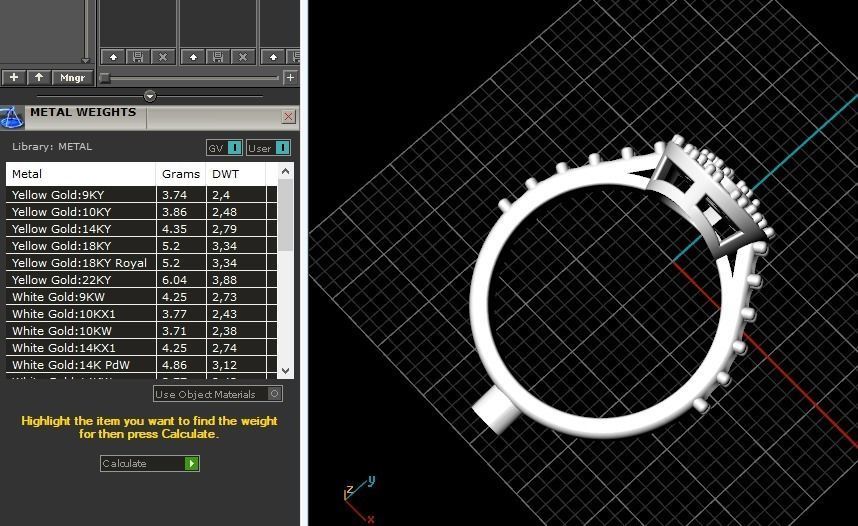Collapse panel with round down-arrow divider button
Viewport: 858px width, 526px height.
click(x=150, y=96)
